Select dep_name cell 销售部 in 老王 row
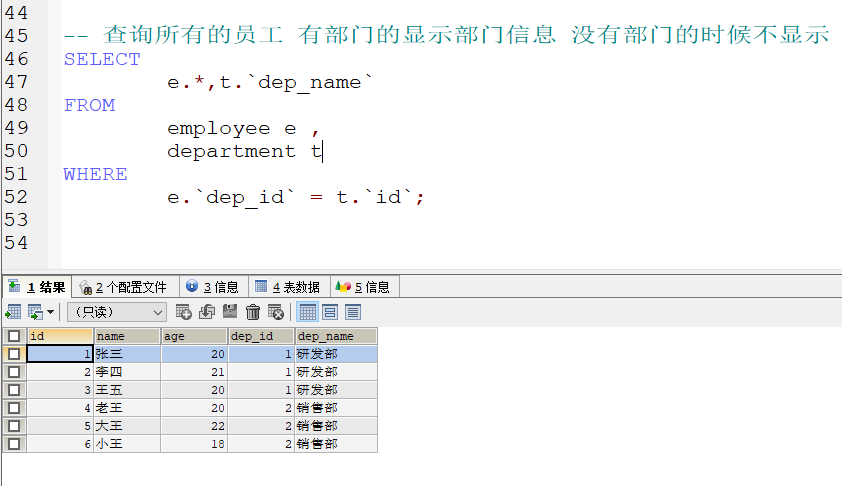 [x=336, y=408]
